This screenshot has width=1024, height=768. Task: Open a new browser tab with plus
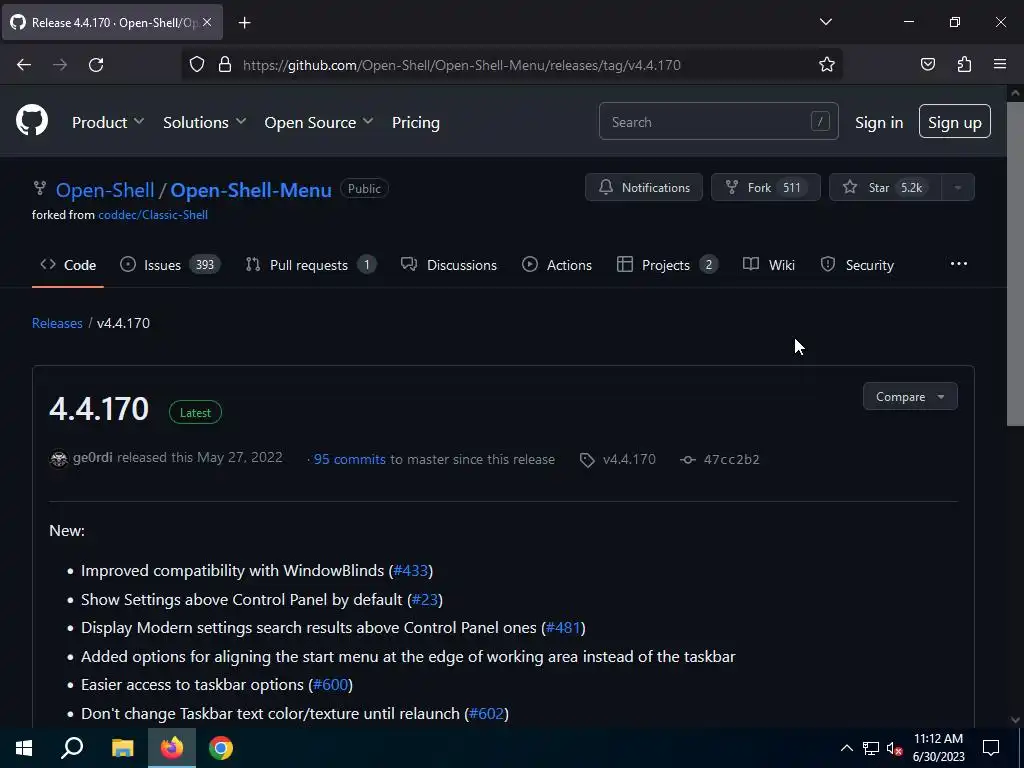coord(244,23)
